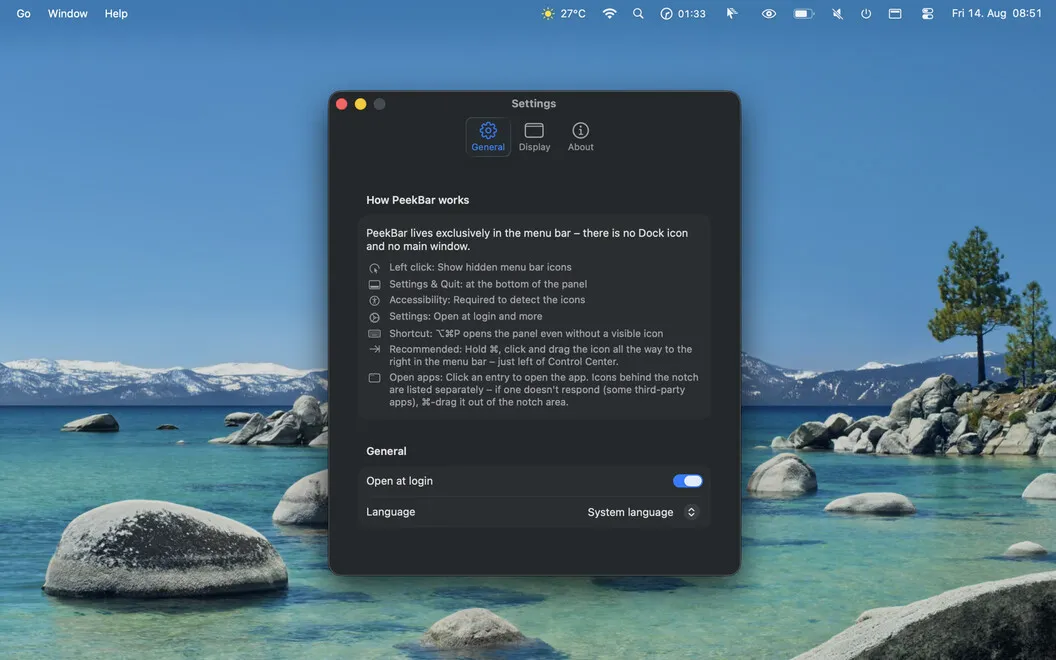Screen dimensions: 1056x660
Task: Open the Language dropdown showing System language
Action: point(642,512)
